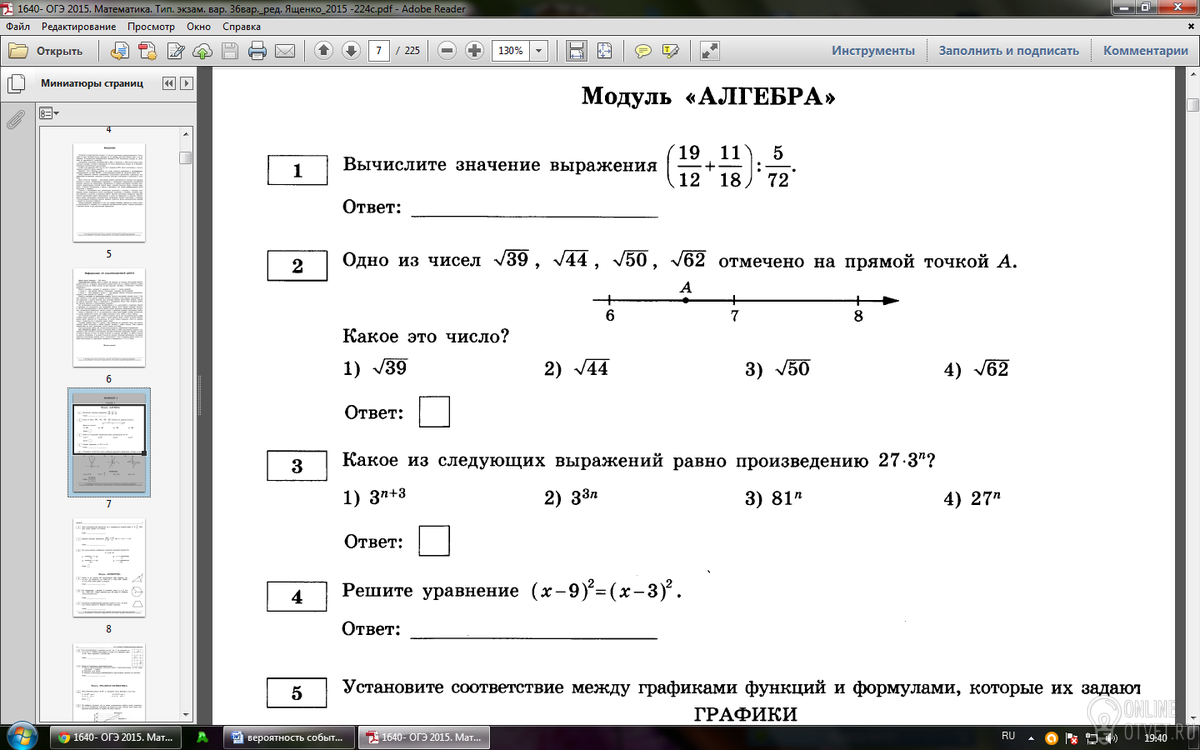Select page 8 thumbnail
Screen dimensions: 1200x750
(109, 569)
